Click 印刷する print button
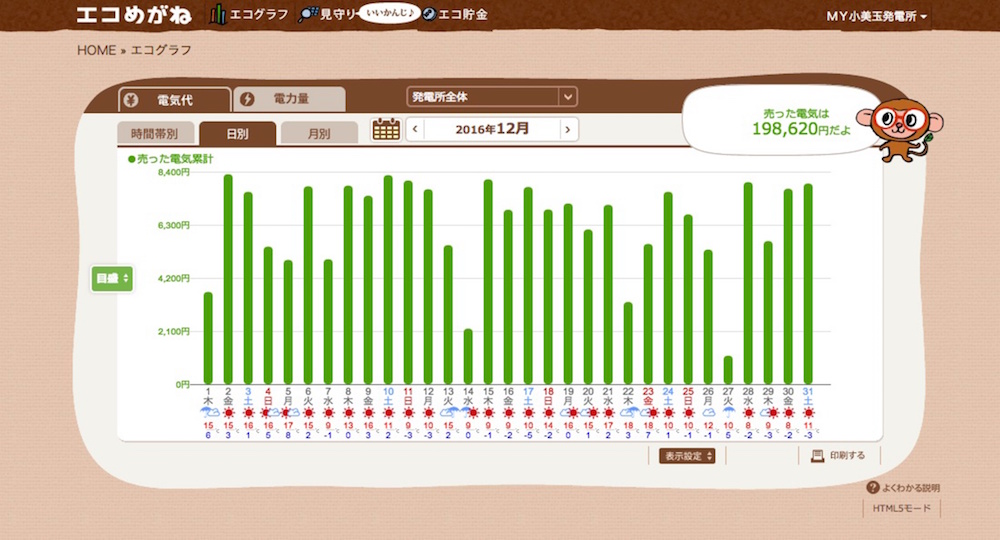The image size is (1000, 540). pyautogui.click(x=838, y=455)
